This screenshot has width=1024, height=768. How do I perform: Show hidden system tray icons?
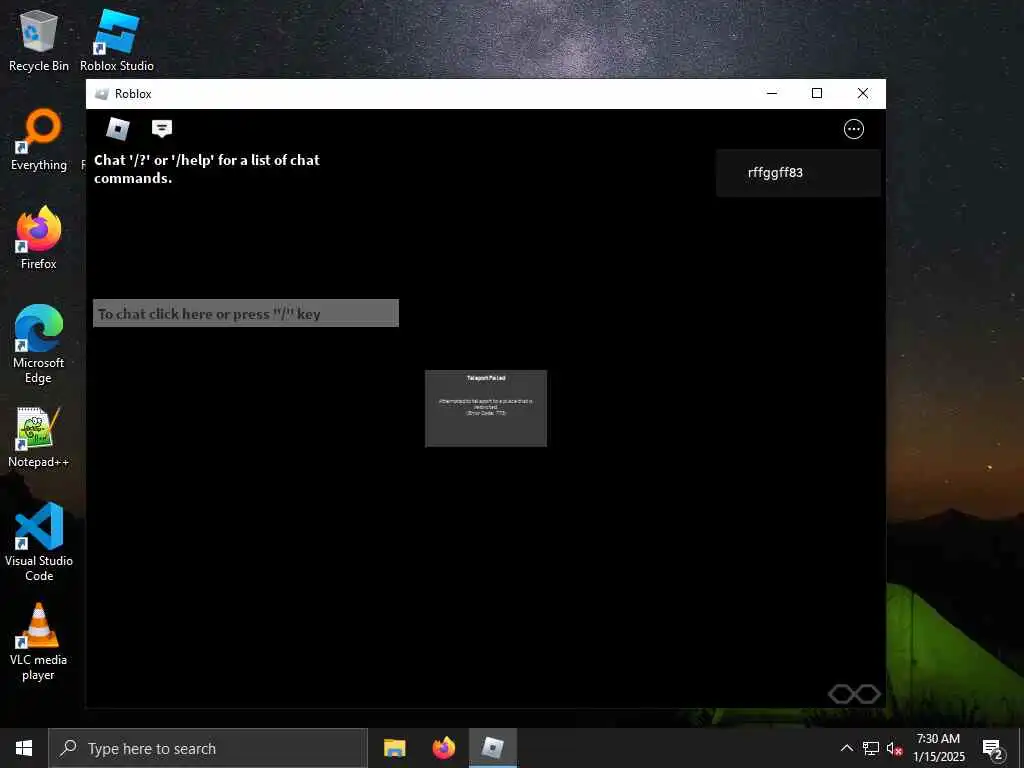tap(846, 748)
